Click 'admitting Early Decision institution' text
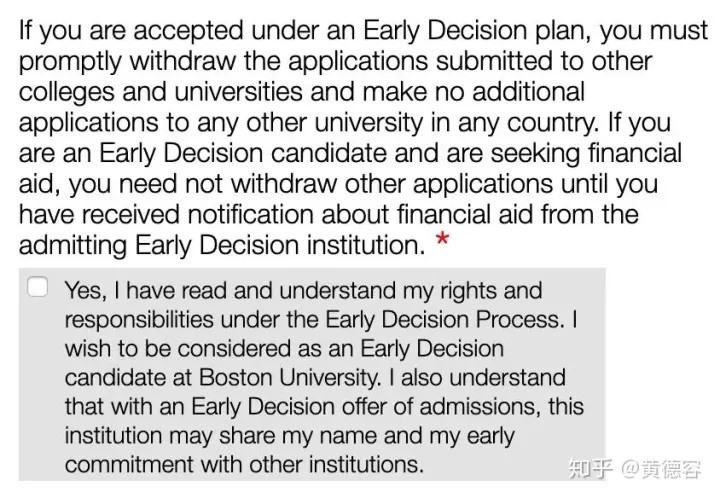This screenshot has width=720, height=498. (222, 245)
